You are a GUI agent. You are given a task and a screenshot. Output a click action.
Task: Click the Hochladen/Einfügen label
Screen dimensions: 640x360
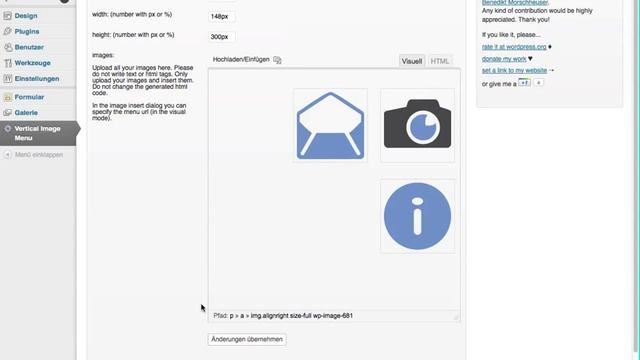pos(241,60)
